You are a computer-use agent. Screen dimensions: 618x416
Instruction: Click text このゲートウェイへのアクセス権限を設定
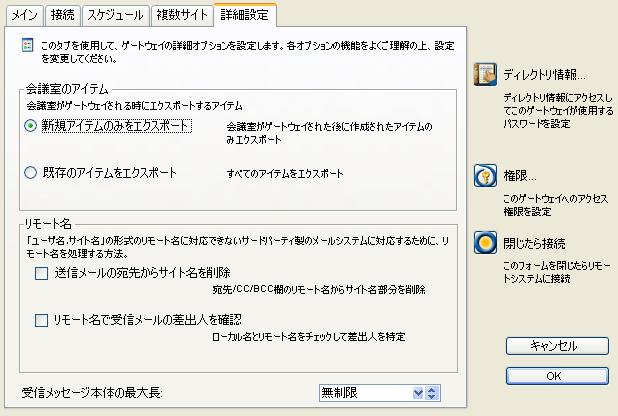[x=556, y=205]
